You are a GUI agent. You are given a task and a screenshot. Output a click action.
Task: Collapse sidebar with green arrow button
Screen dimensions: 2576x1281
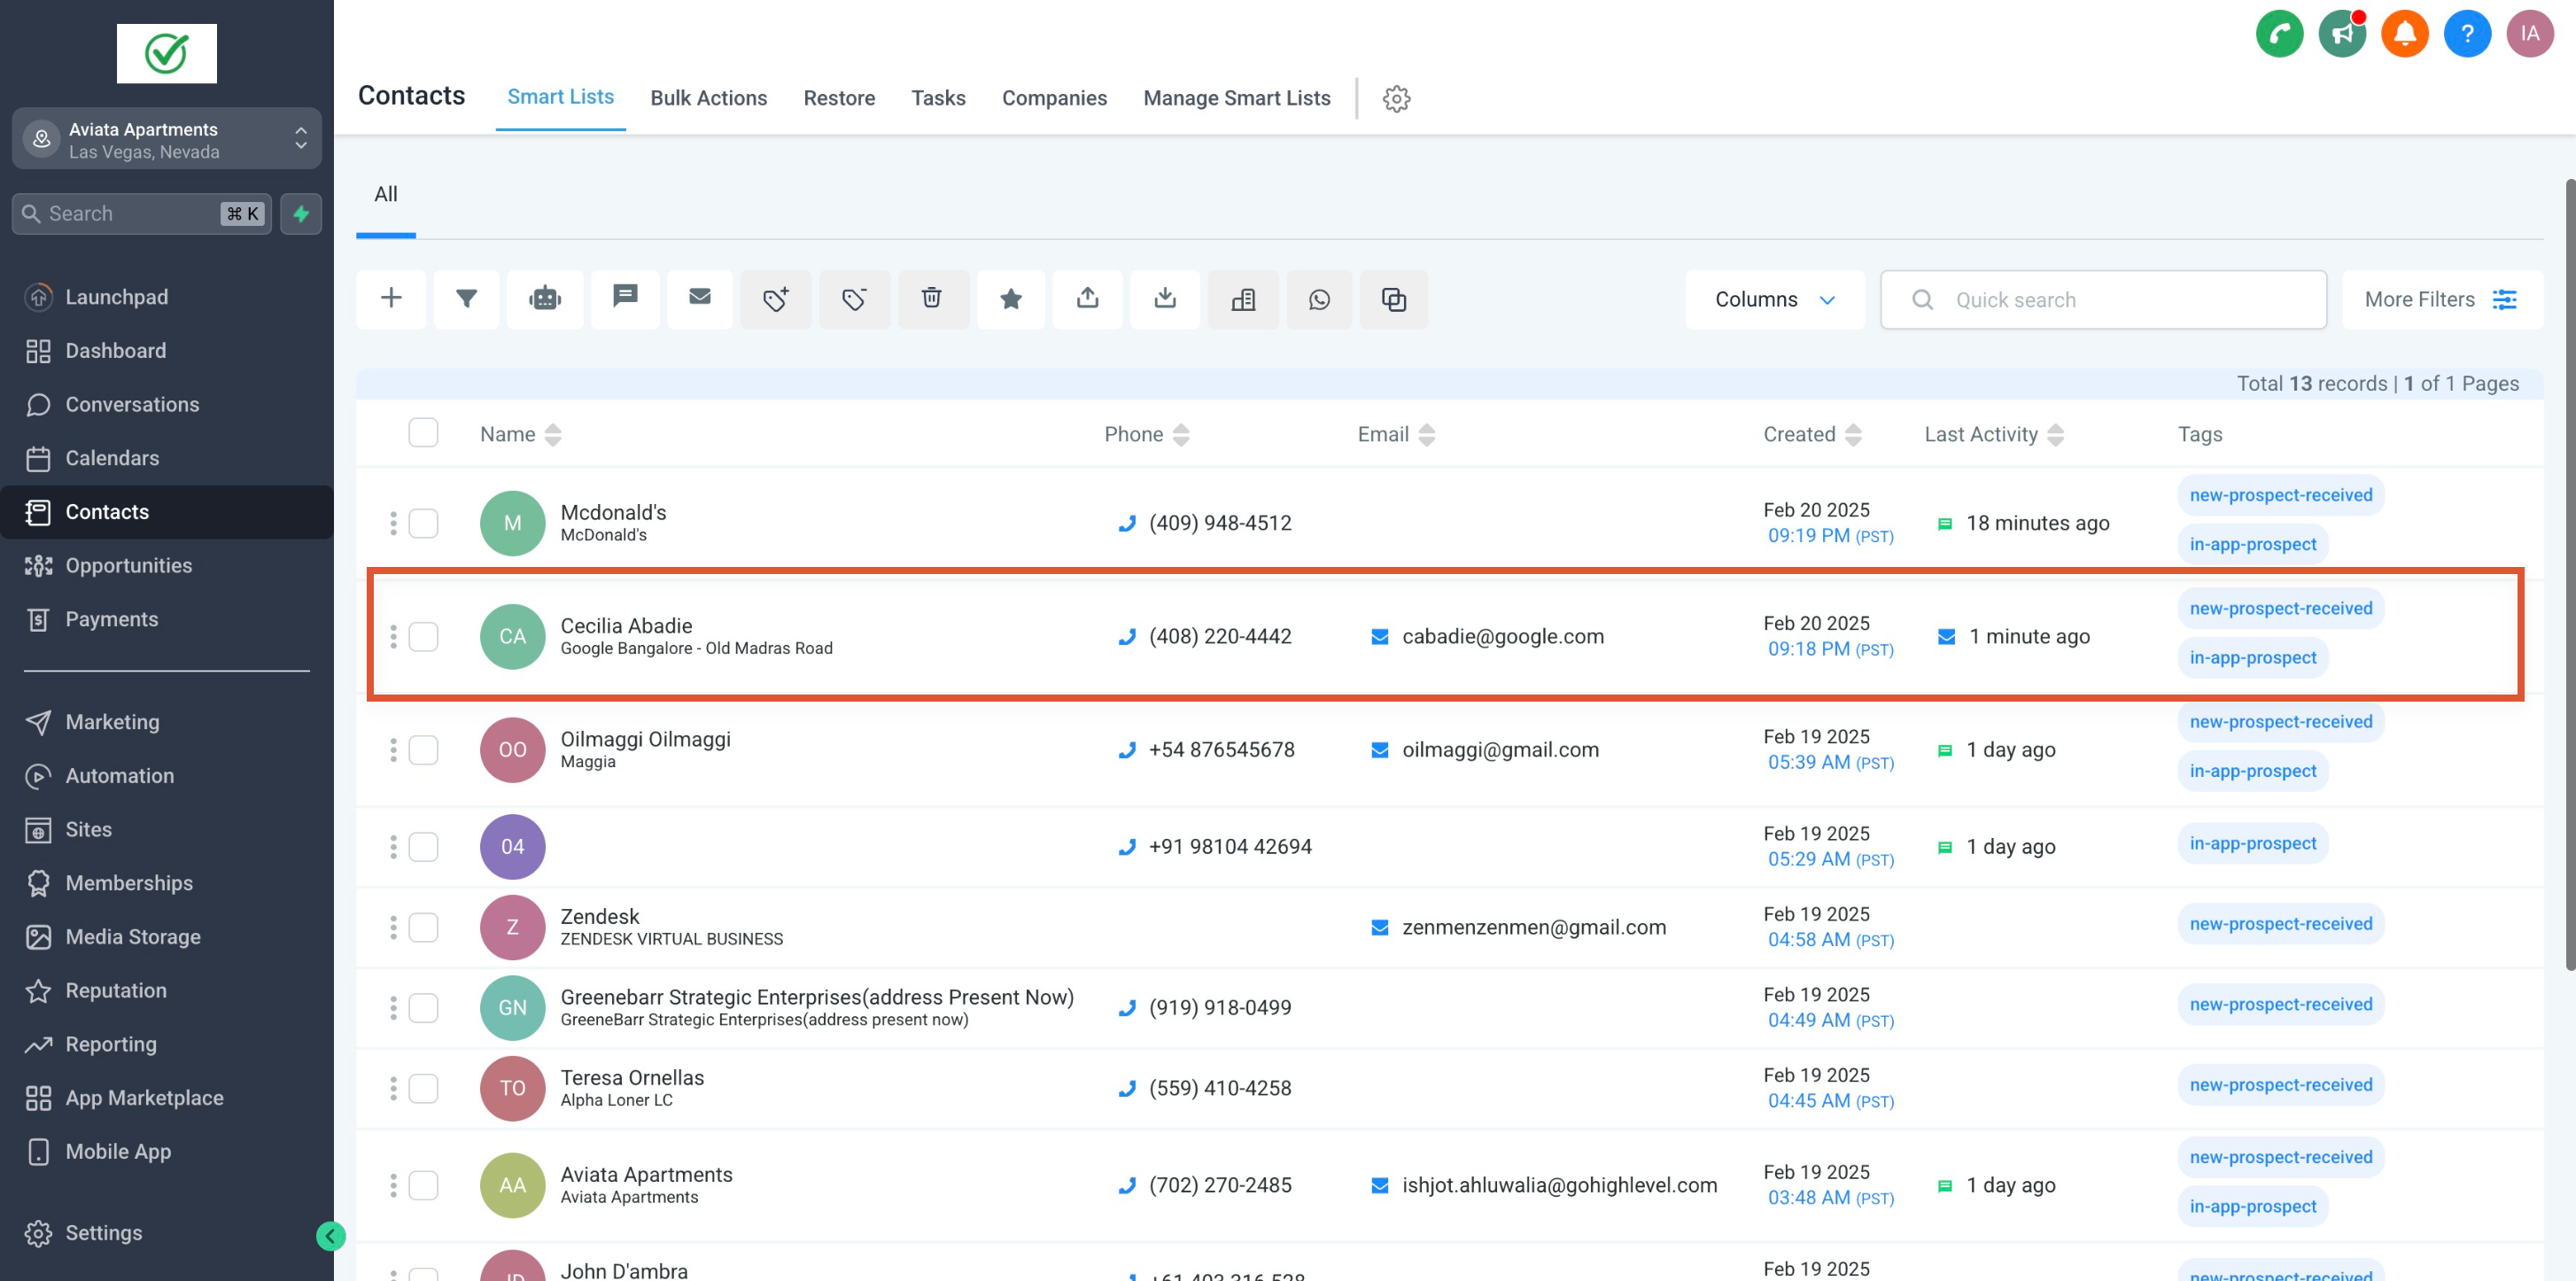pos(331,1236)
